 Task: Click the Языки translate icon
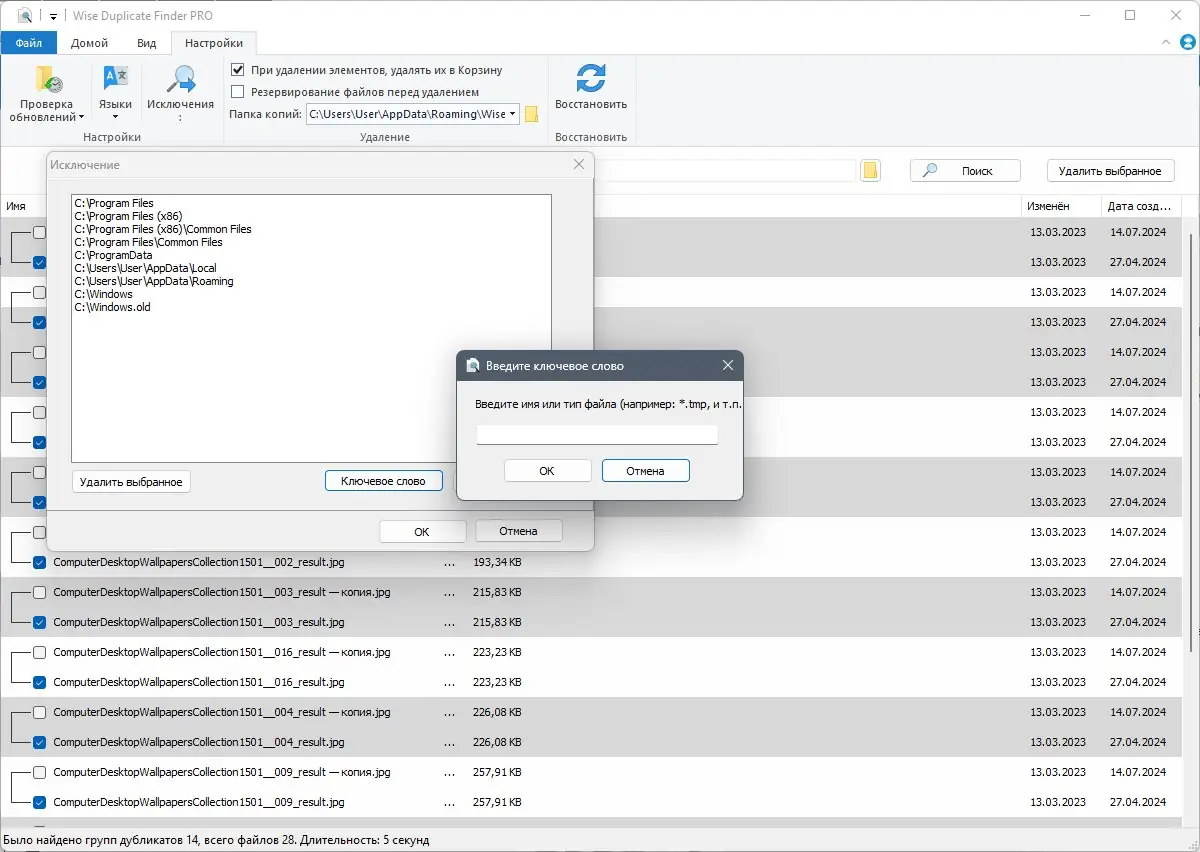click(116, 79)
